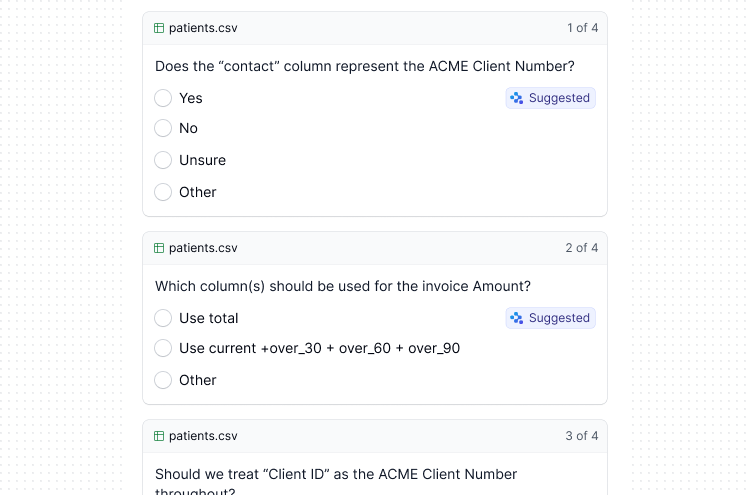Select Yes for the contact column question

(x=164, y=98)
